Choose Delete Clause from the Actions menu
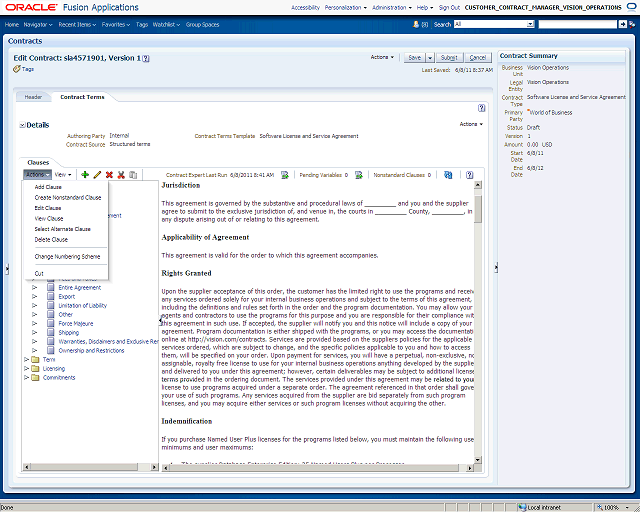This screenshot has width=640, height=512. pos(51,240)
